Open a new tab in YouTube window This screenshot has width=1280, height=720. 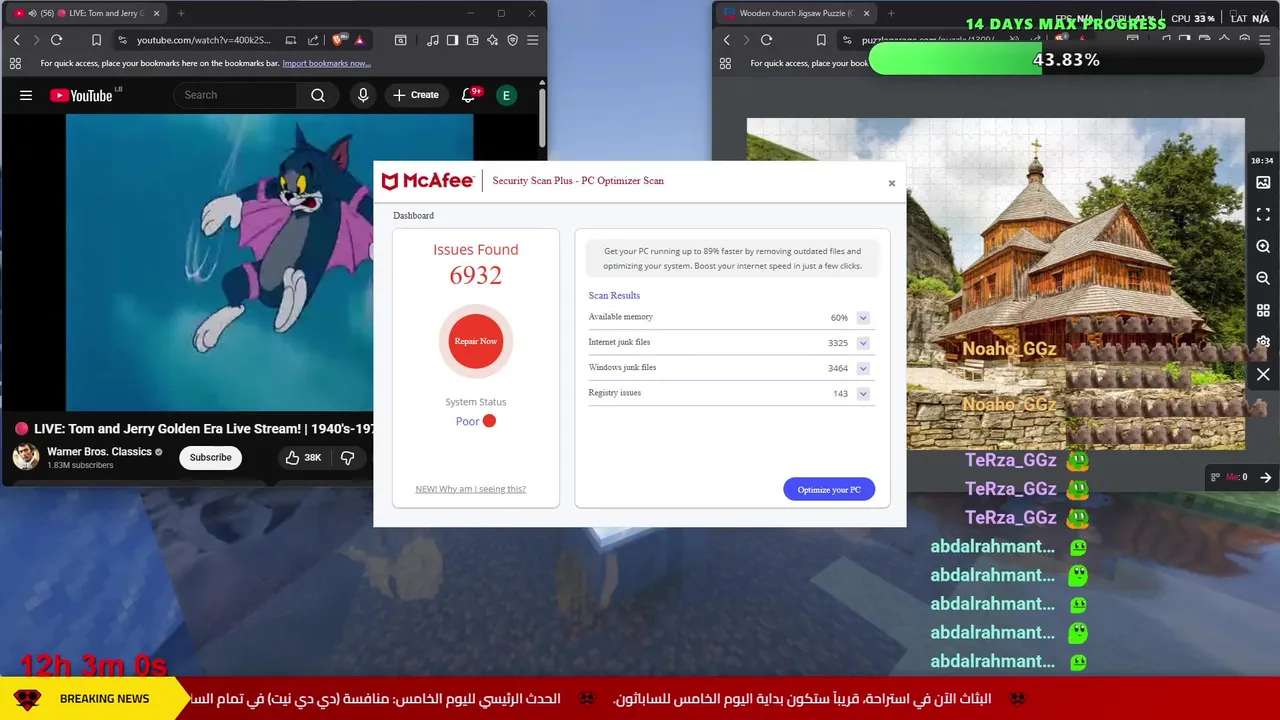181,13
